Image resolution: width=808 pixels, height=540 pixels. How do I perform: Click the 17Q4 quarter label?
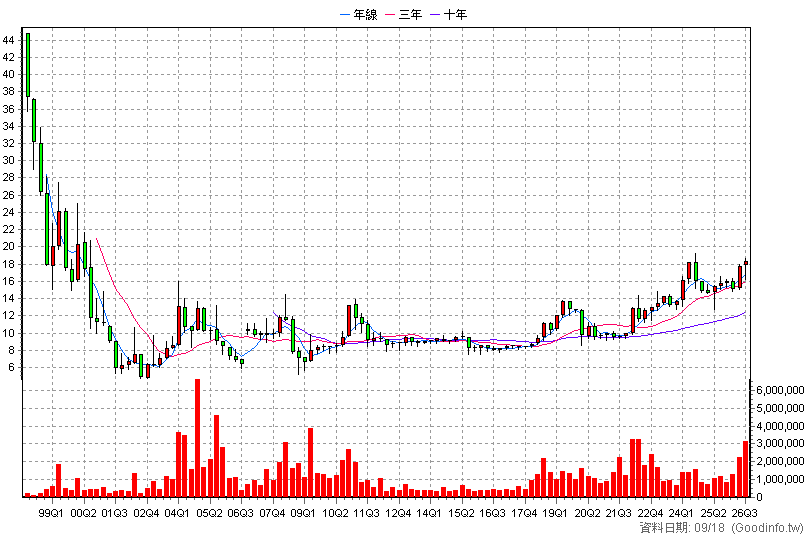pyautogui.click(x=525, y=513)
